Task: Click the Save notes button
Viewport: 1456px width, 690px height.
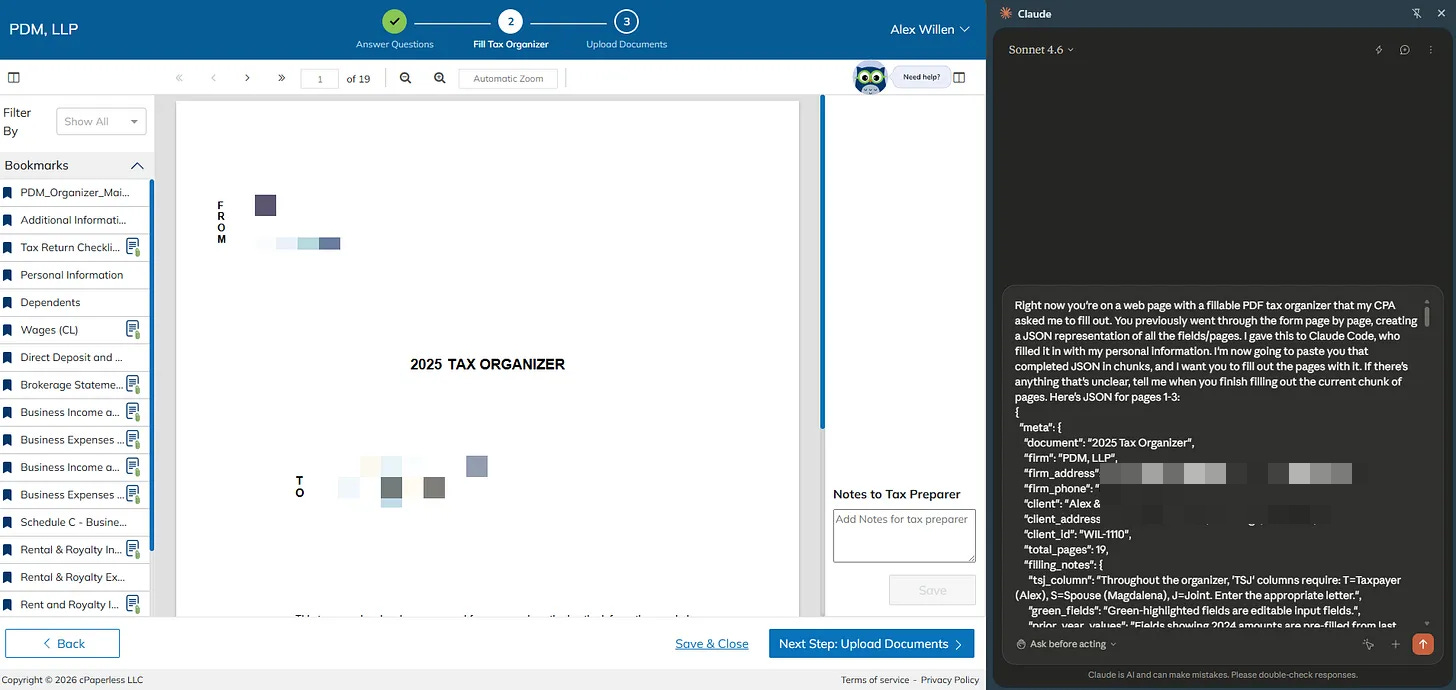Action: pos(932,590)
